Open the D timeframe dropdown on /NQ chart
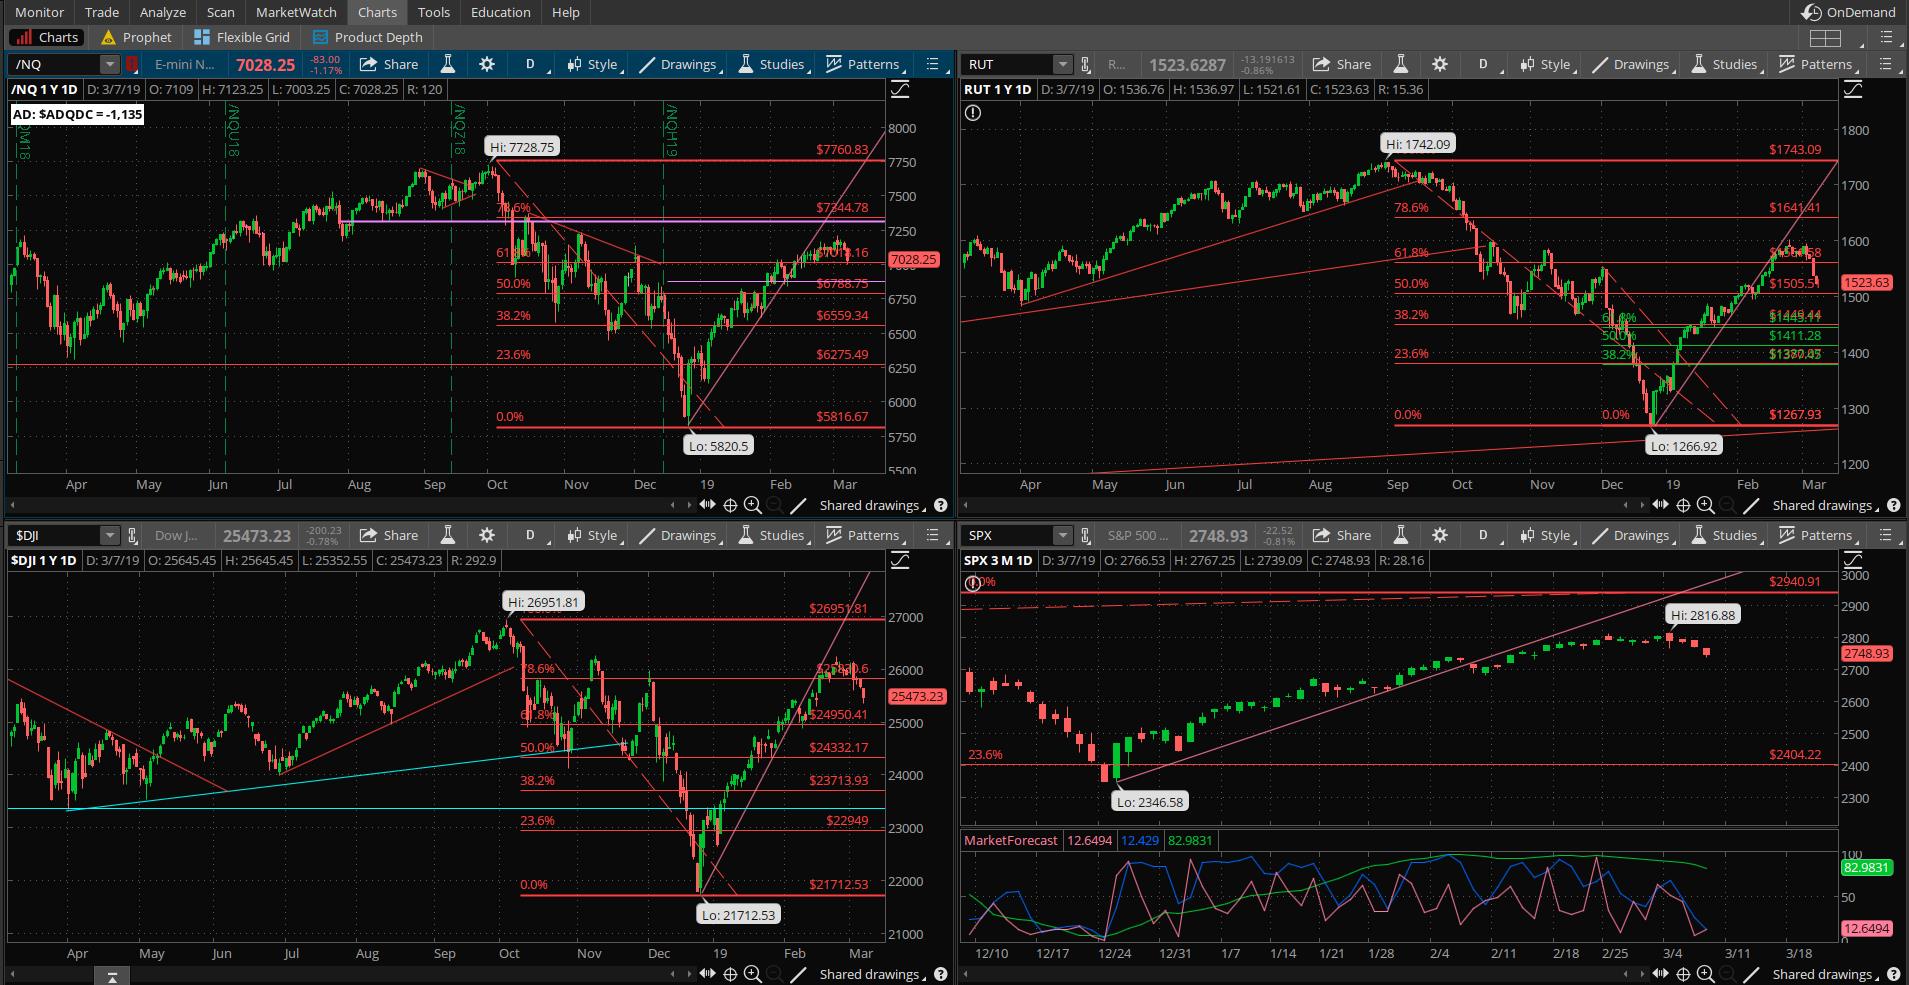Screen dimensions: 1909x985 pos(531,64)
